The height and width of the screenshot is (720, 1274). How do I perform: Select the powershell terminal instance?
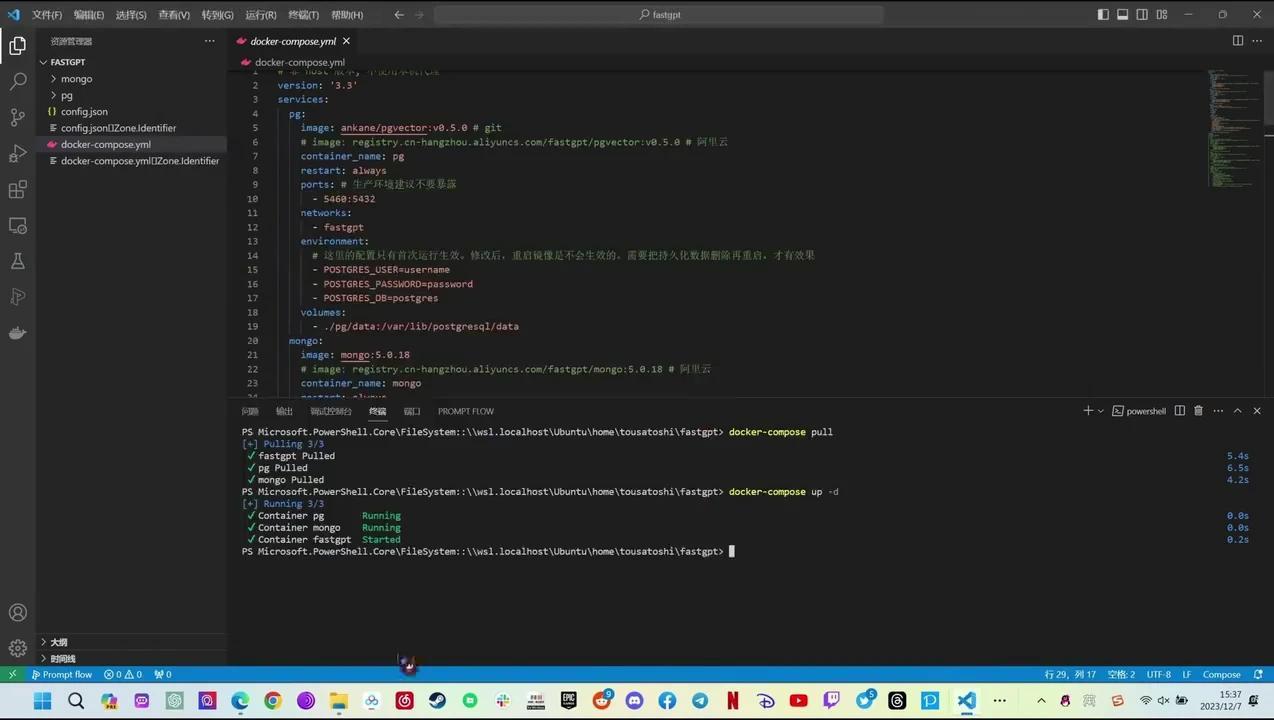[x=1139, y=411]
